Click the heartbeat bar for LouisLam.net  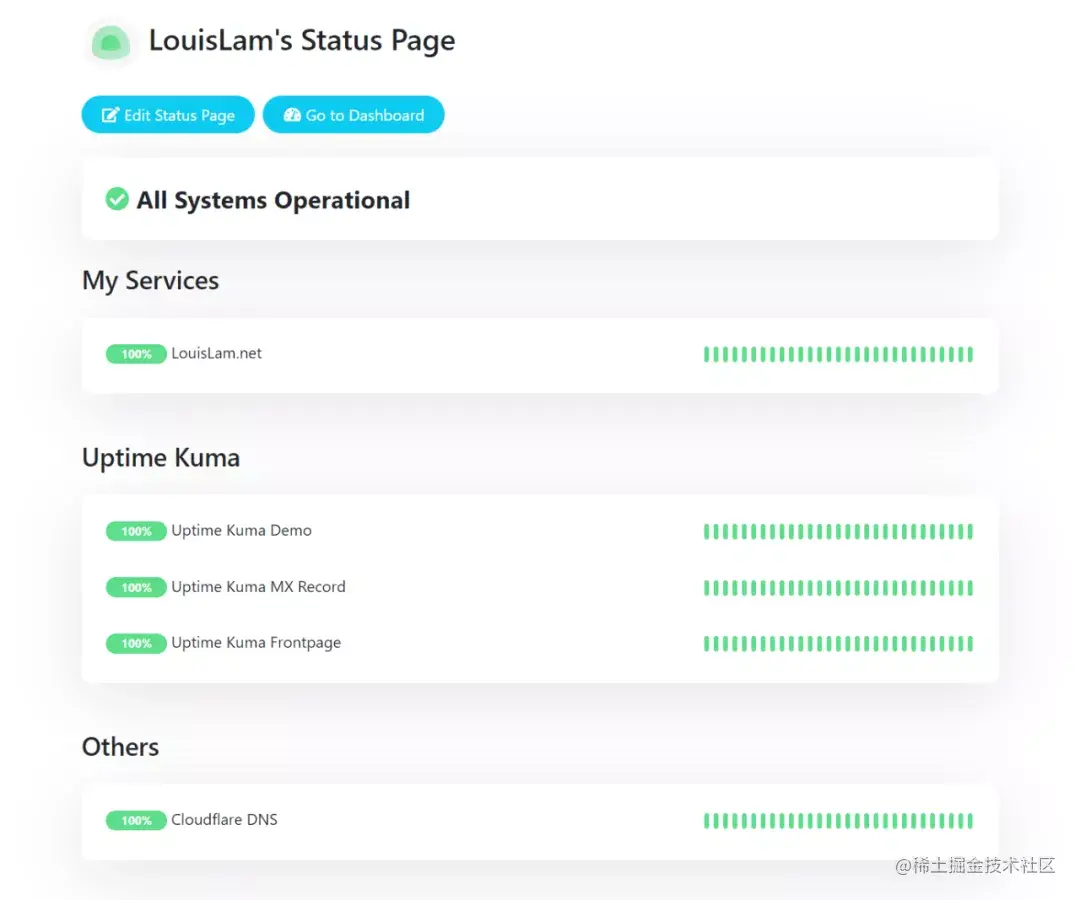838,354
